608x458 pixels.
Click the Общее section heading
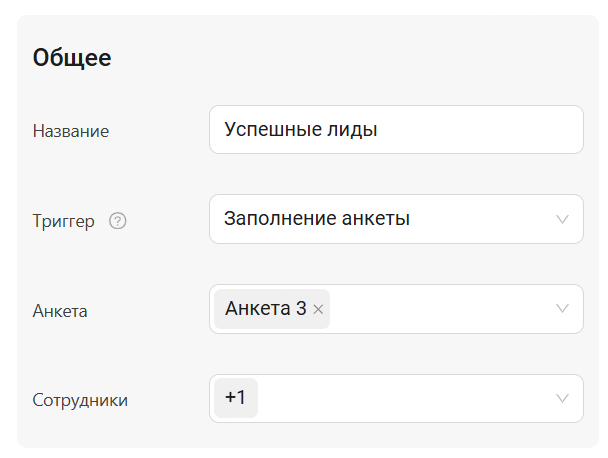click(x=72, y=58)
